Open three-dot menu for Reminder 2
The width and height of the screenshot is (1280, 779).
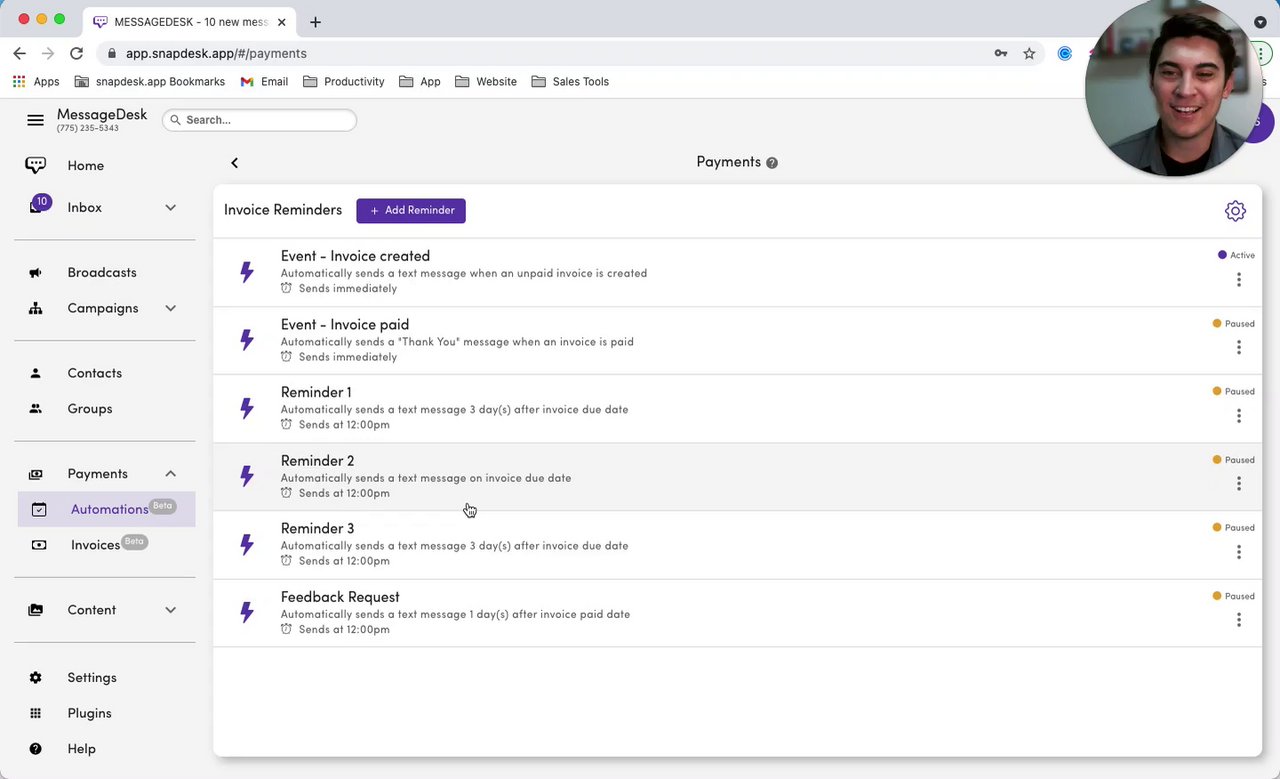[1238, 484]
